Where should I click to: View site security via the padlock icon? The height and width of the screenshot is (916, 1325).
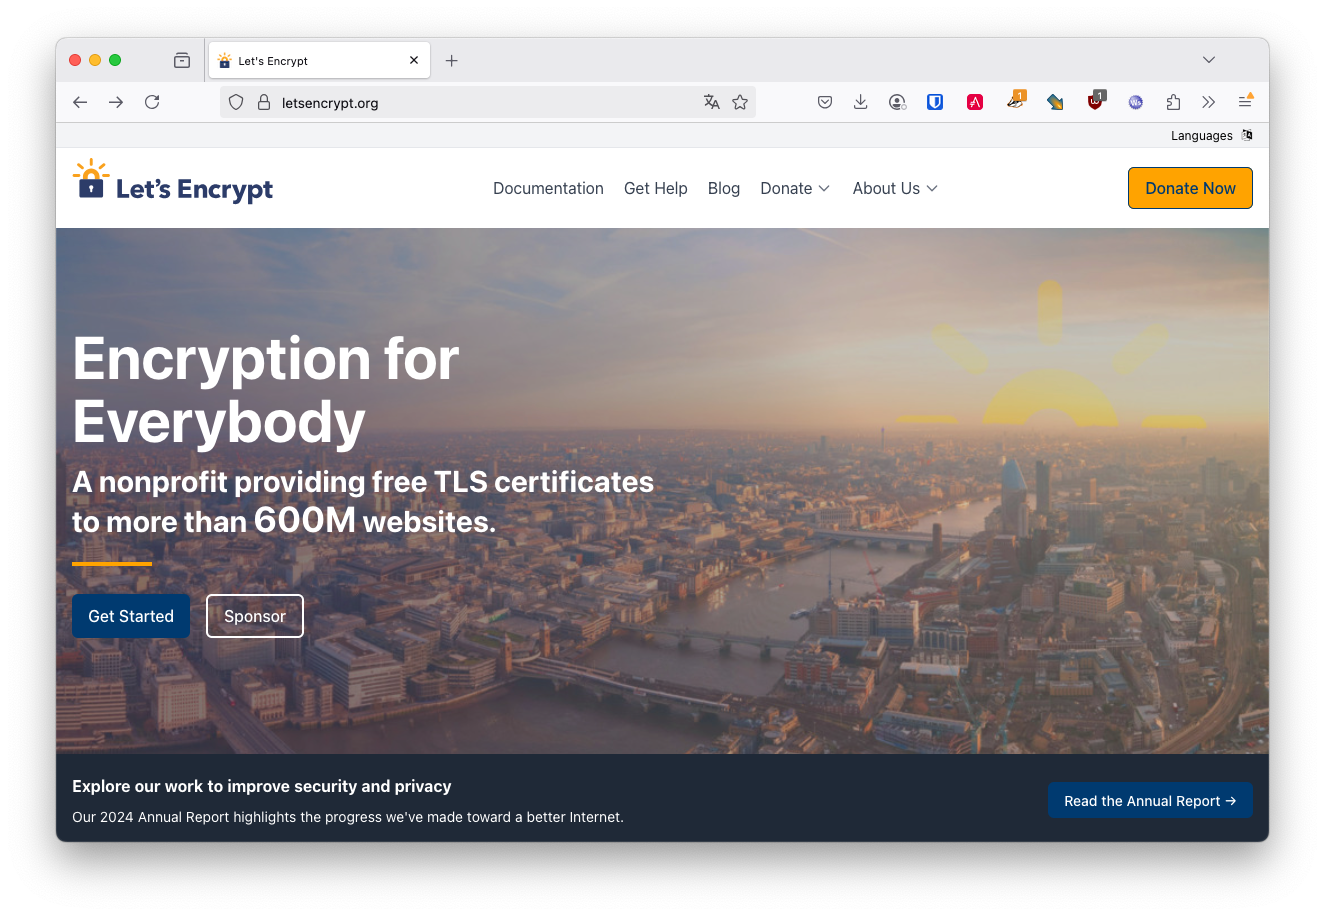coord(264,102)
